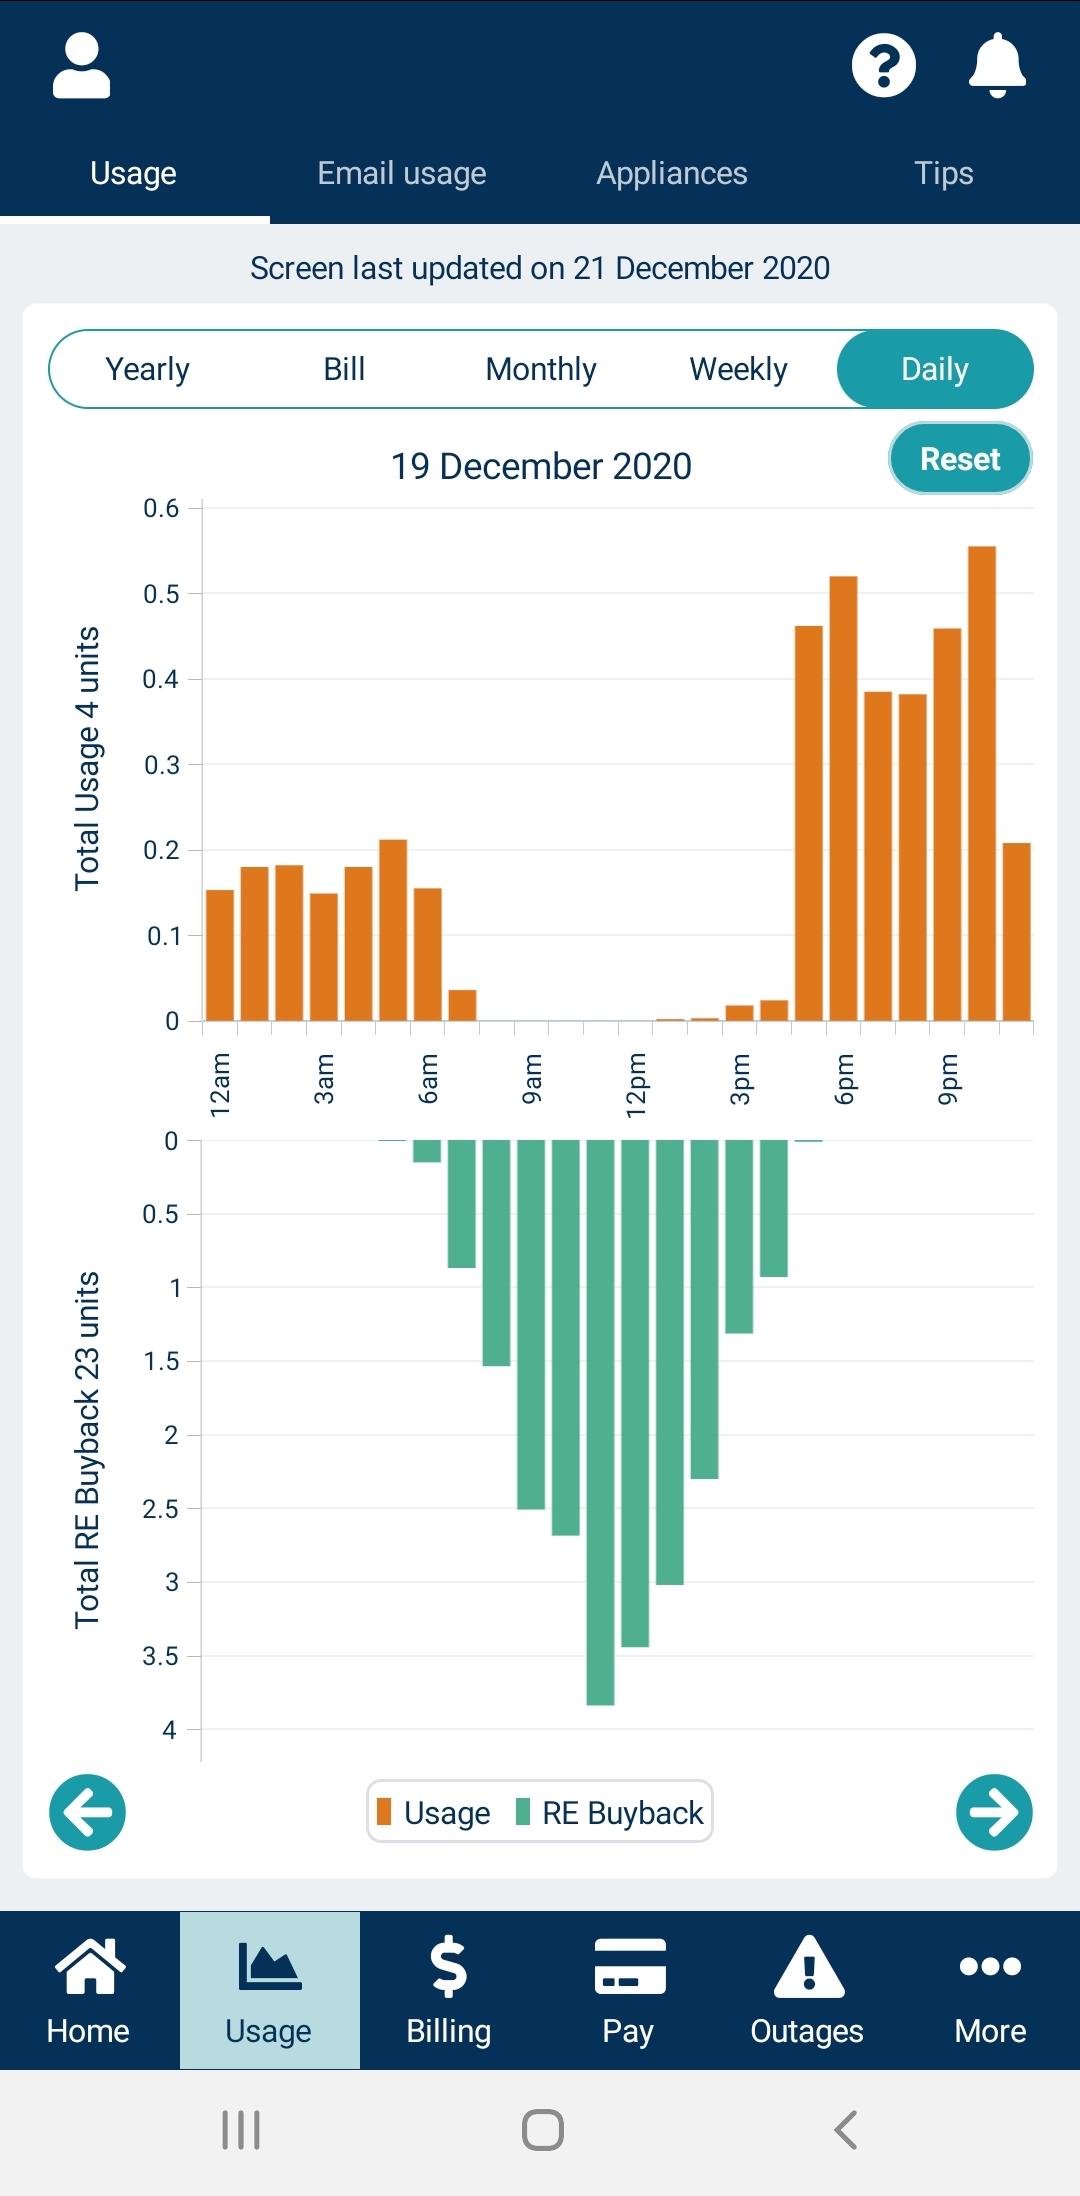Go to next day with right arrow
1080x2196 pixels.
click(994, 1812)
